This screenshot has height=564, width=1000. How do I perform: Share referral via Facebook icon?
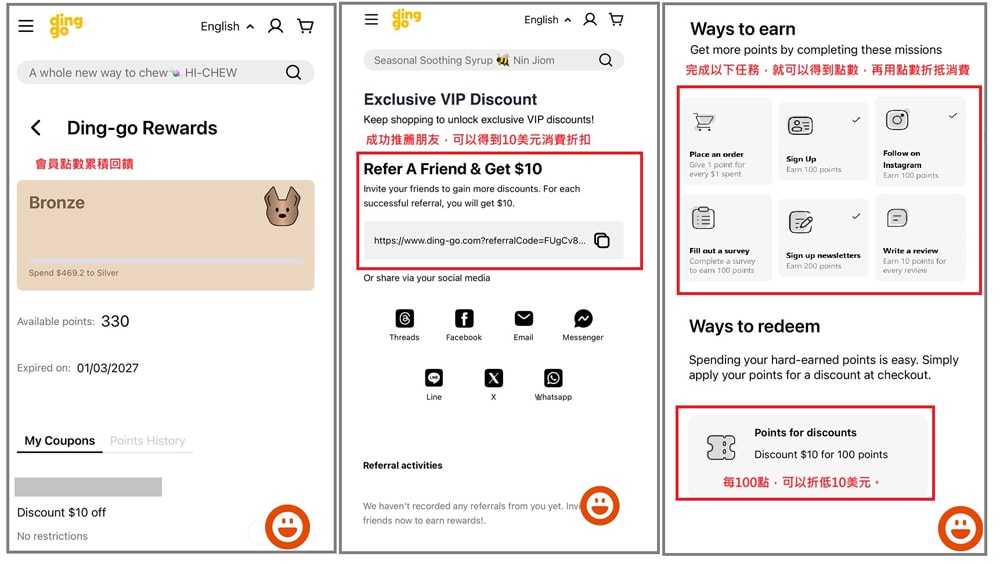coord(464,318)
